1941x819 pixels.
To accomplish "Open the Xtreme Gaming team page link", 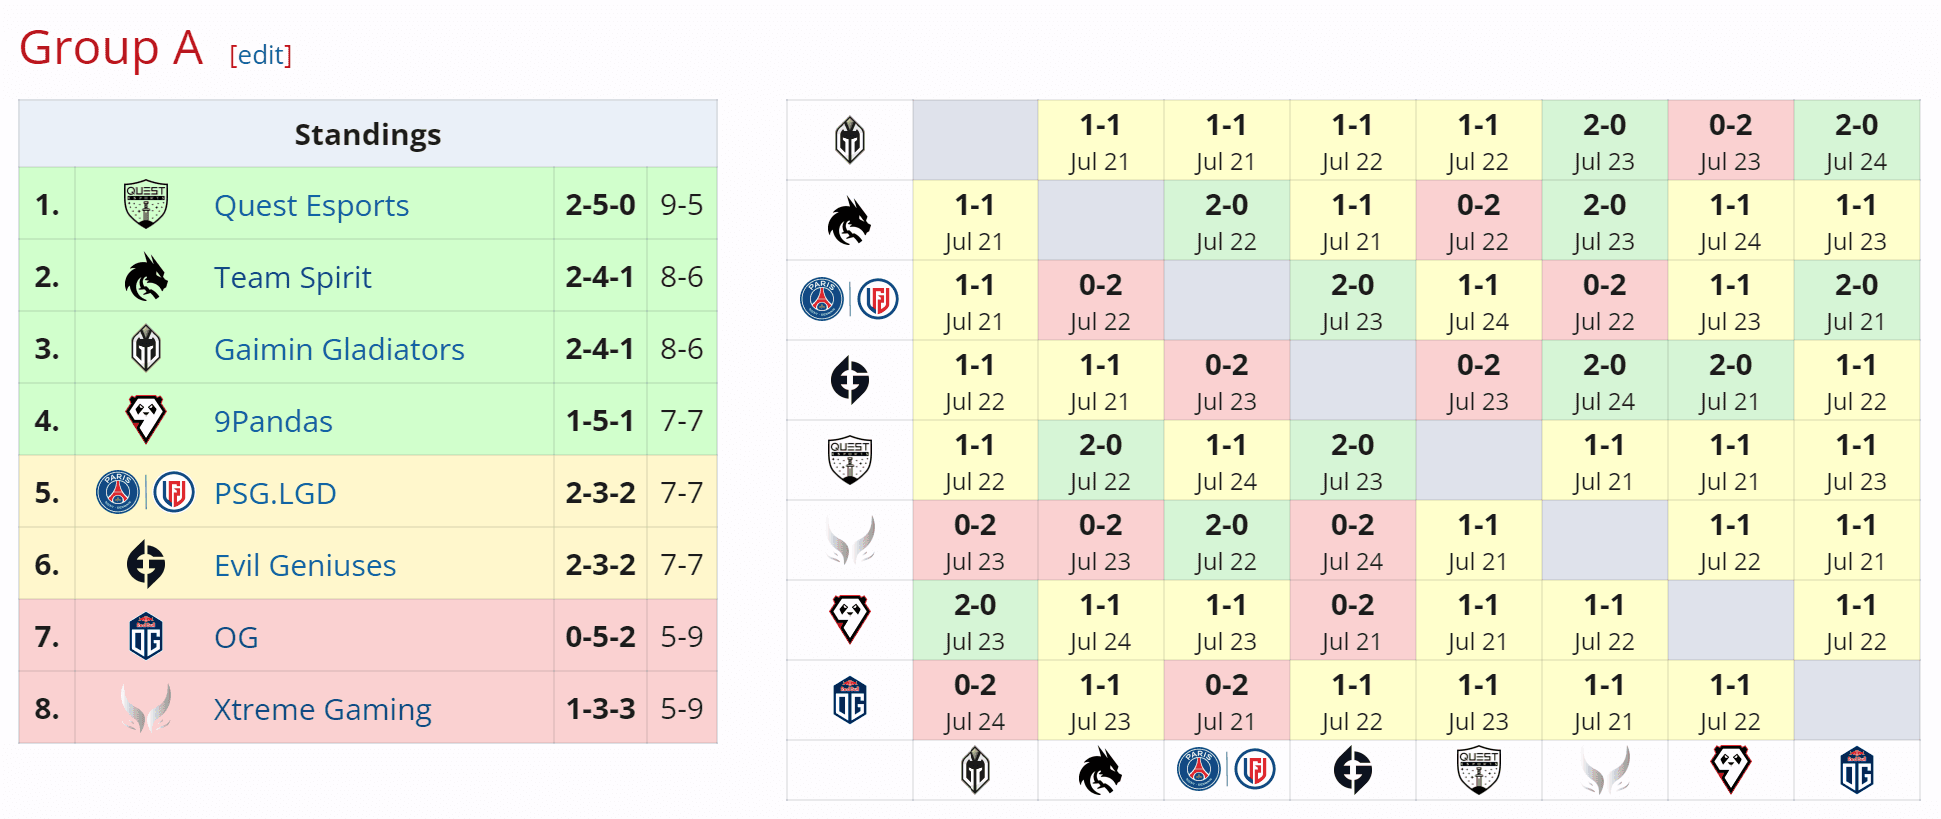I will coord(322,709).
